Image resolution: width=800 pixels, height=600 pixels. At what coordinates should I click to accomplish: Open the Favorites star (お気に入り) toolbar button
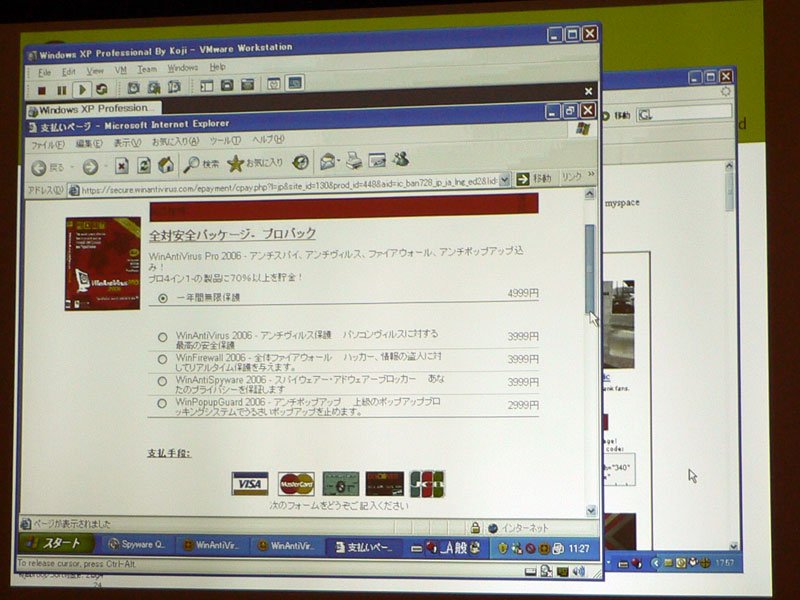coord(255,163)
